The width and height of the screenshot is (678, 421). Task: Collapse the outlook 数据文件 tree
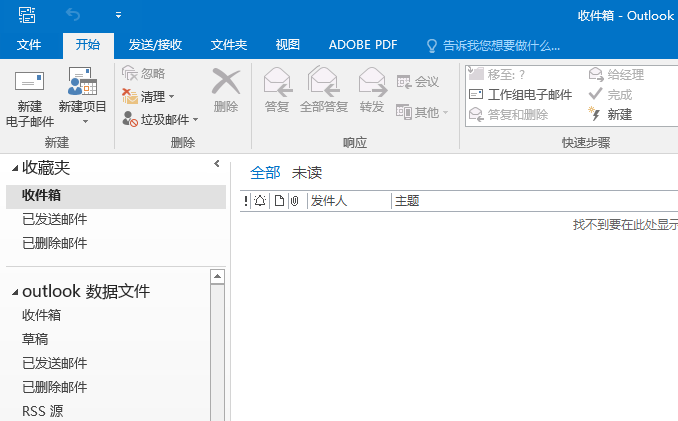(14, 292)
